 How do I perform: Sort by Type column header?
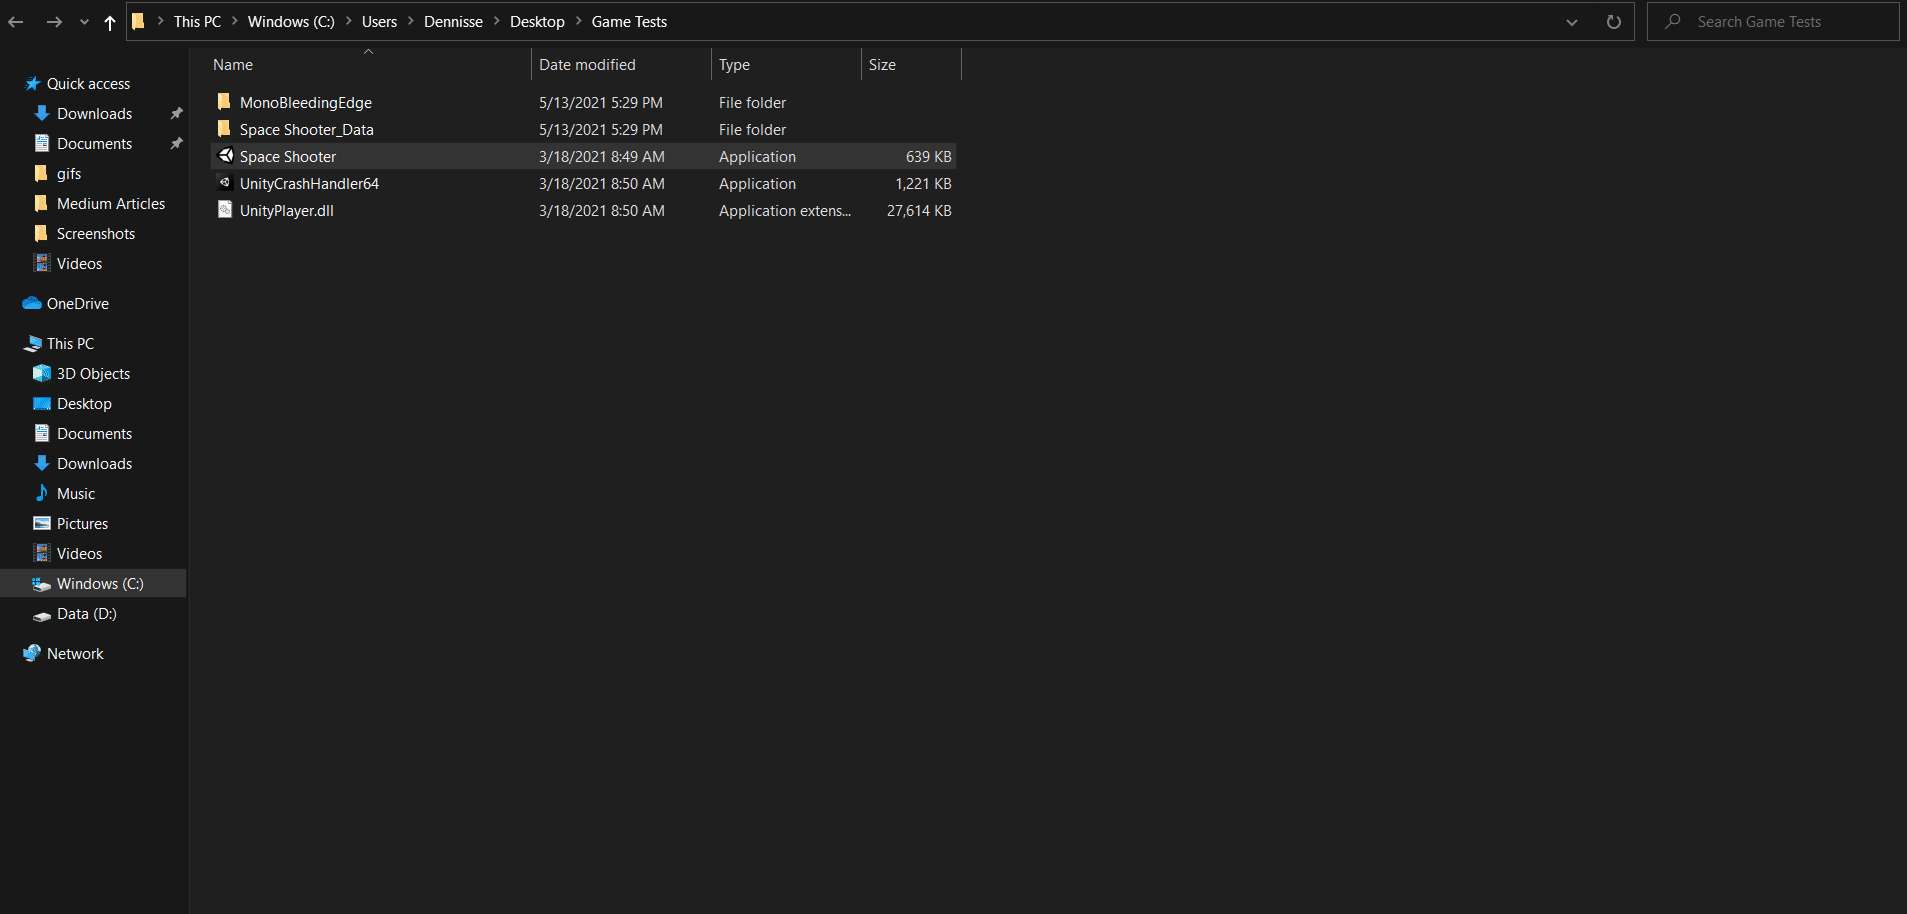pyautogui.click(x=734, y=65)
